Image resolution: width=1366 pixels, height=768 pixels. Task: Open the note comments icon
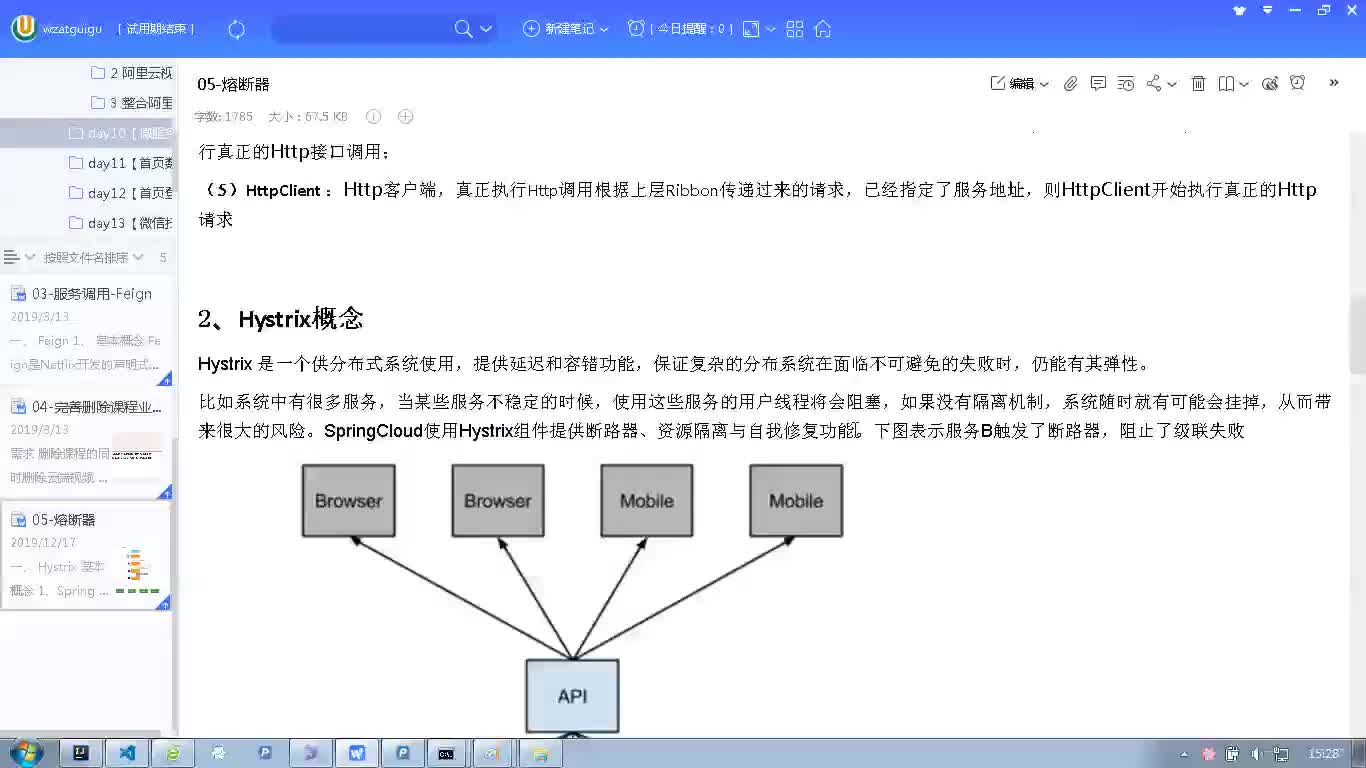[1098, 84]
